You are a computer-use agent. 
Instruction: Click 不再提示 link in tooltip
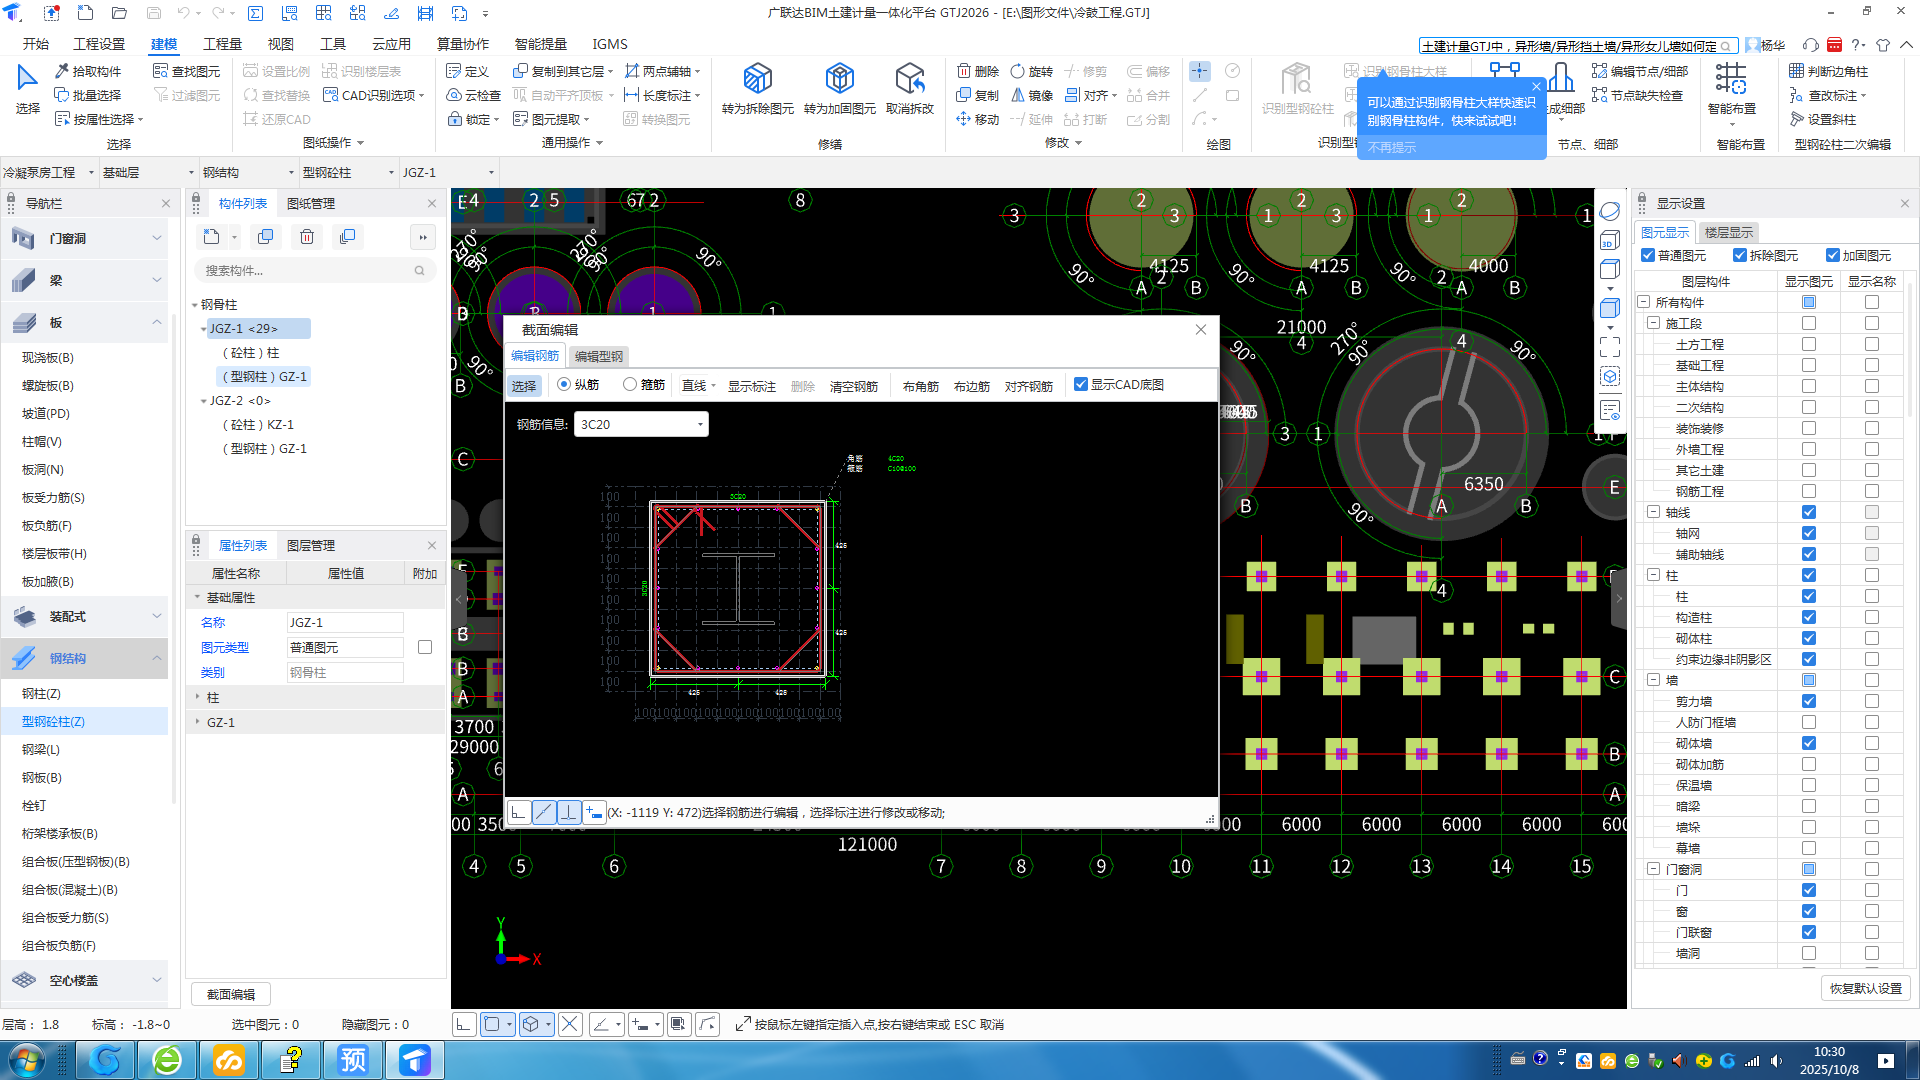click(x=1391, y=147)
